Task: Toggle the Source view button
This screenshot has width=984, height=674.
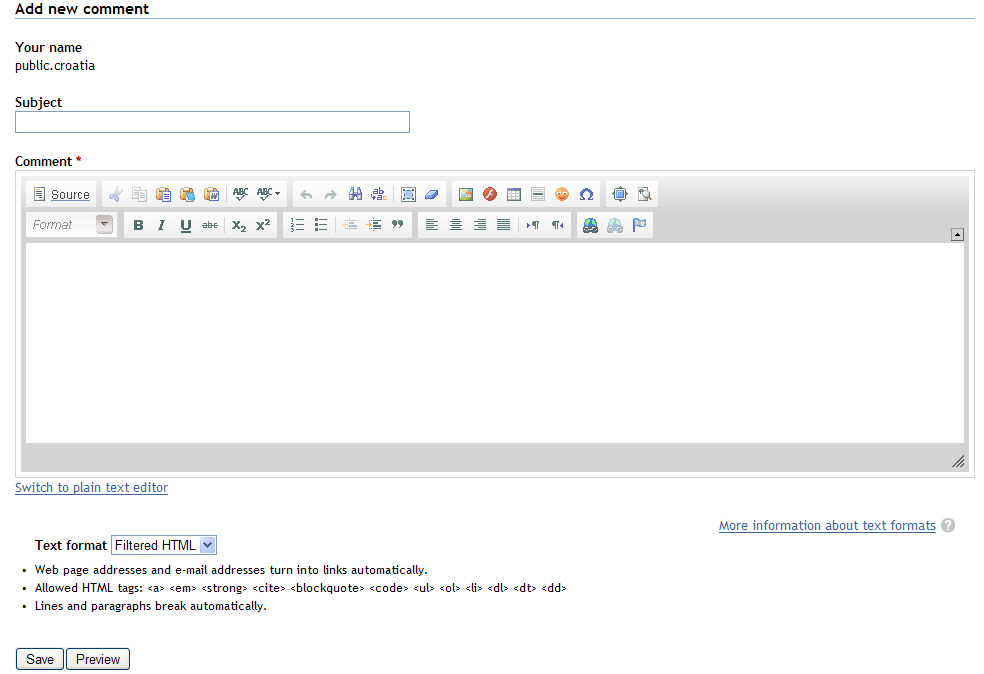Action: (61, 195)
